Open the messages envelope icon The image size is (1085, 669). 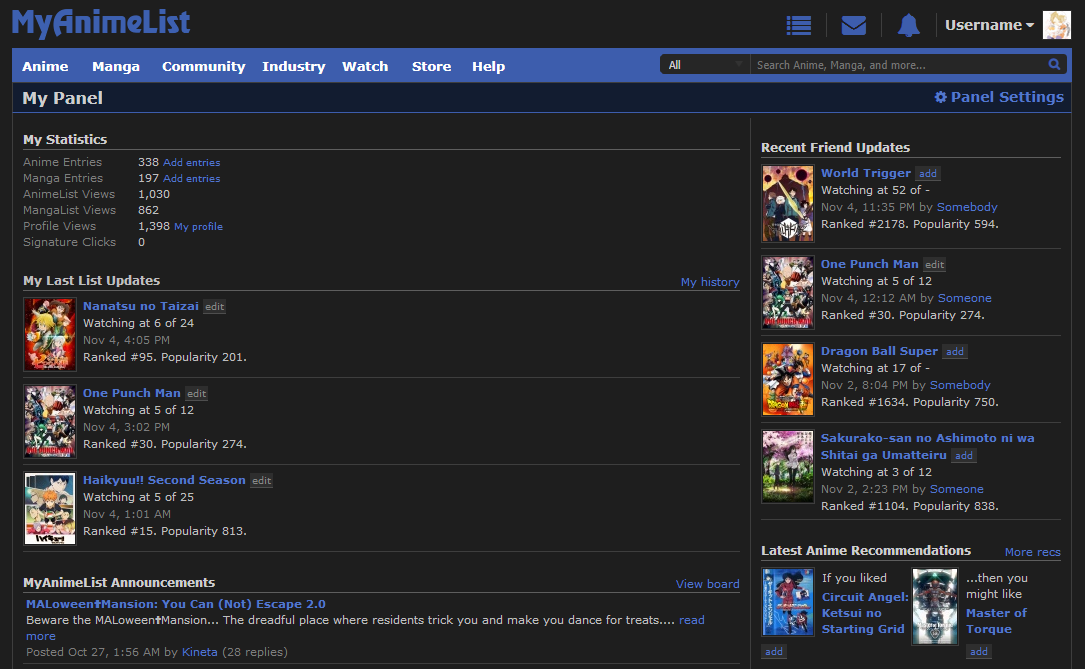coord(853,26)
